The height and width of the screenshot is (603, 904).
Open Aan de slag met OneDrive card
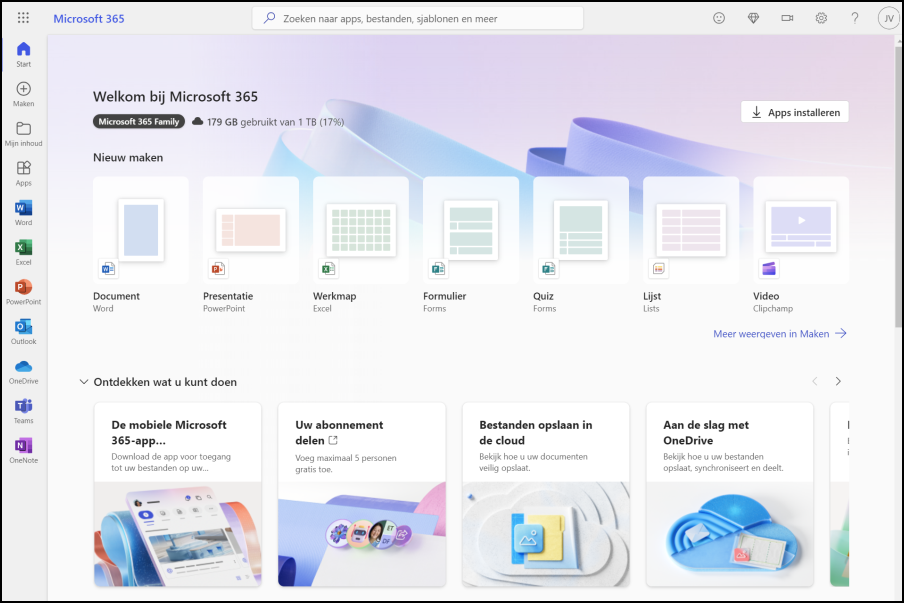pyautogui.click(x=730, y=495)
